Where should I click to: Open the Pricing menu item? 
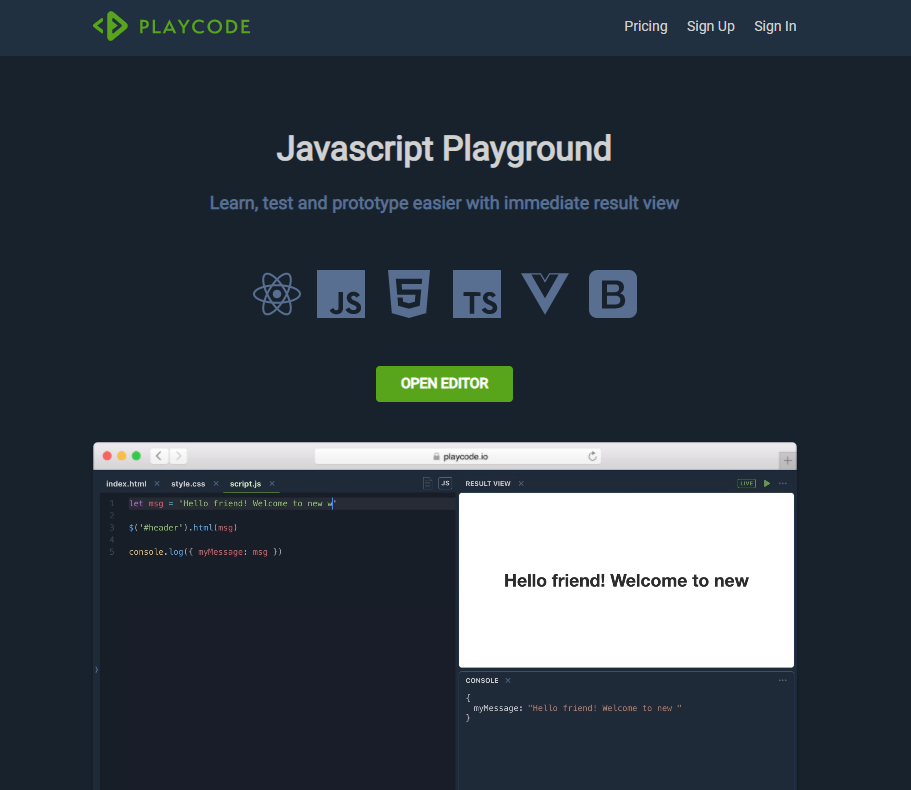pos(645,26)
